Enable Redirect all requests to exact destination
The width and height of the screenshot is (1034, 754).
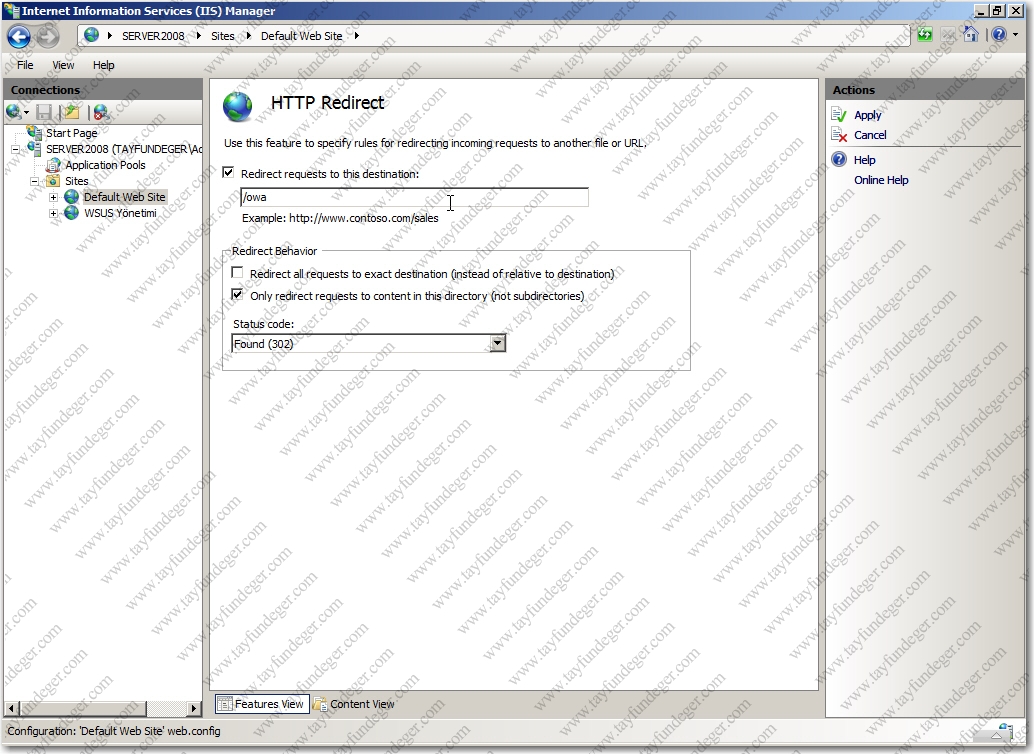237,272
